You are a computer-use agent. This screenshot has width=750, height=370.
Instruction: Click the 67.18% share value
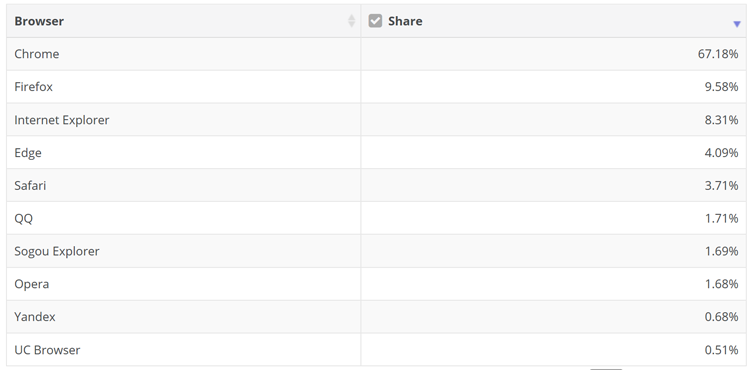click(718, 54)
